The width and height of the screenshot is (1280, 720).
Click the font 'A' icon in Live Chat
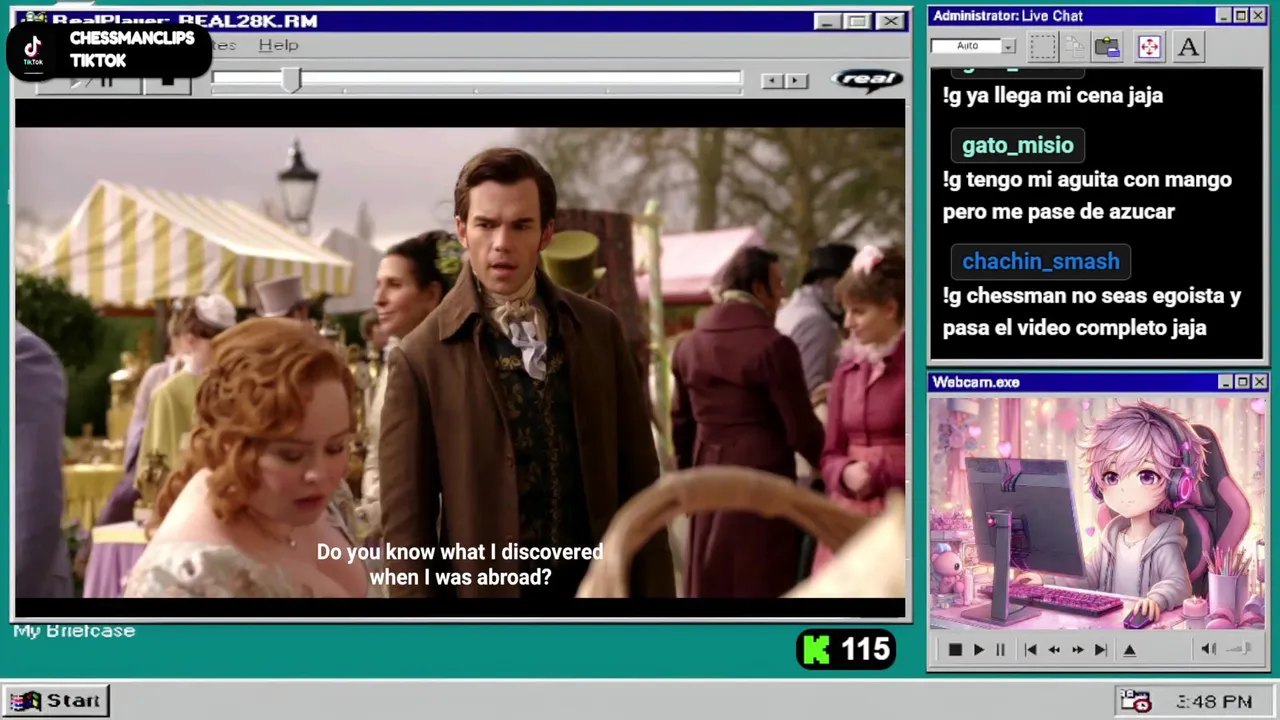tap(1188, 47)
